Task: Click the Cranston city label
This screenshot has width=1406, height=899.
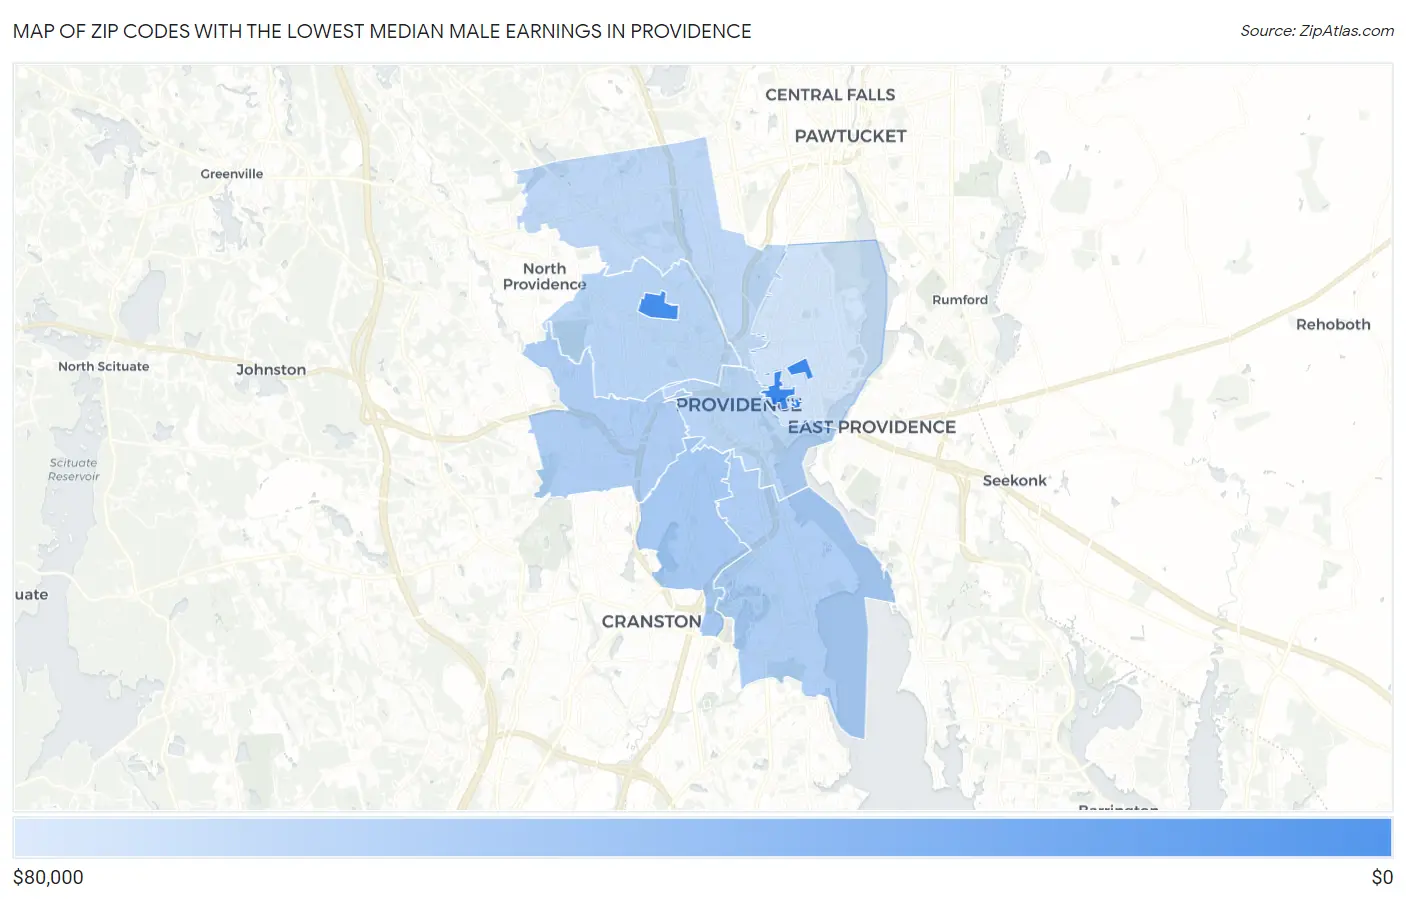Action: (651, 622)
